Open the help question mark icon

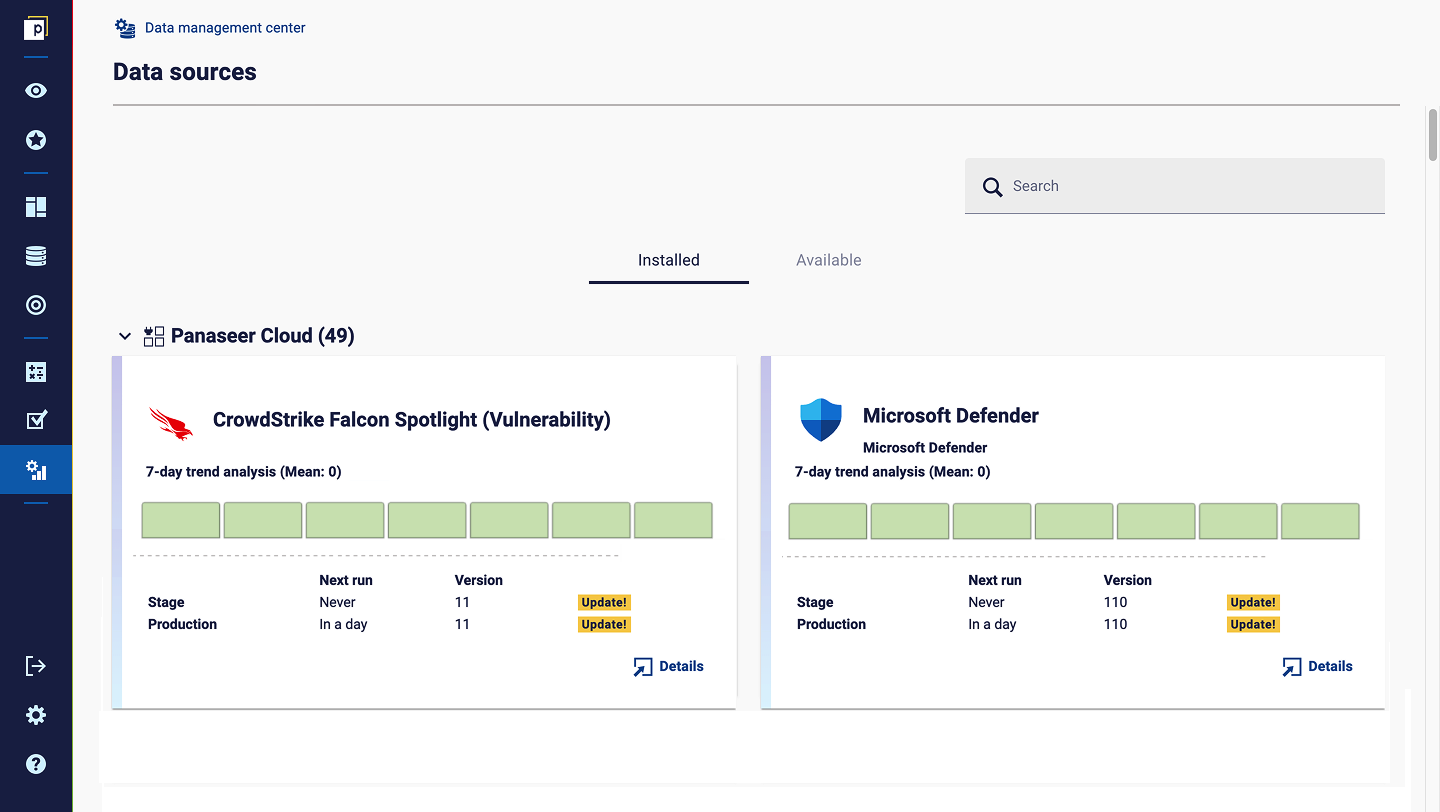point(36,764)
